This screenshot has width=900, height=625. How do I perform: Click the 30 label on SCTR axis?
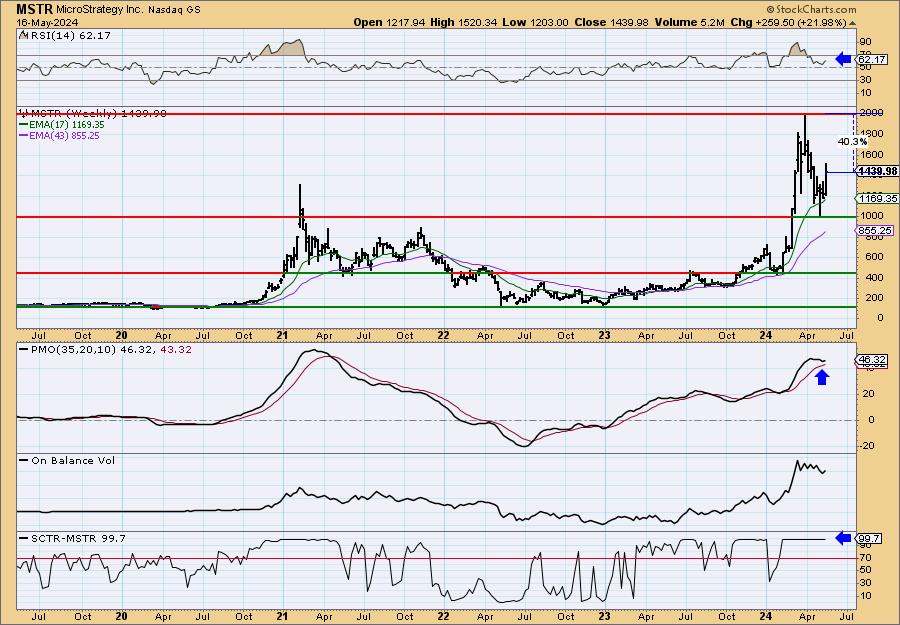click(x=865, y=583)
